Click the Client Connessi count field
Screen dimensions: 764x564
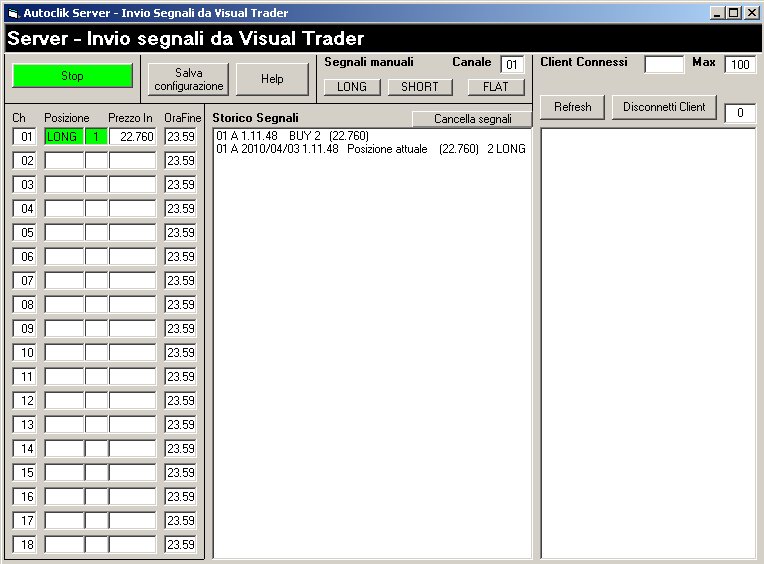pos(664,64)
